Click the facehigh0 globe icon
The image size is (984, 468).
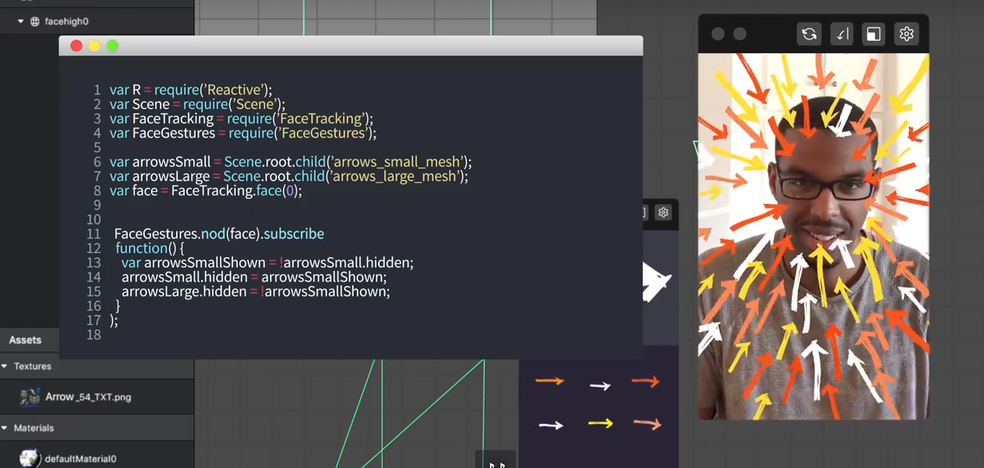[x=35, y=21]
